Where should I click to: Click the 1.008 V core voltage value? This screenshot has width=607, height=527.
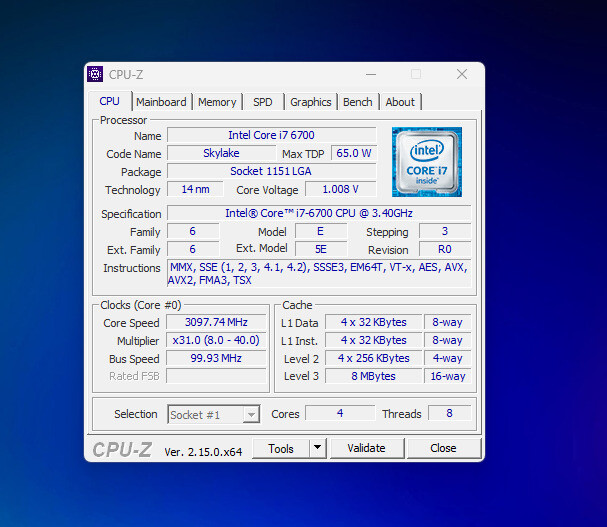(341, 189)
